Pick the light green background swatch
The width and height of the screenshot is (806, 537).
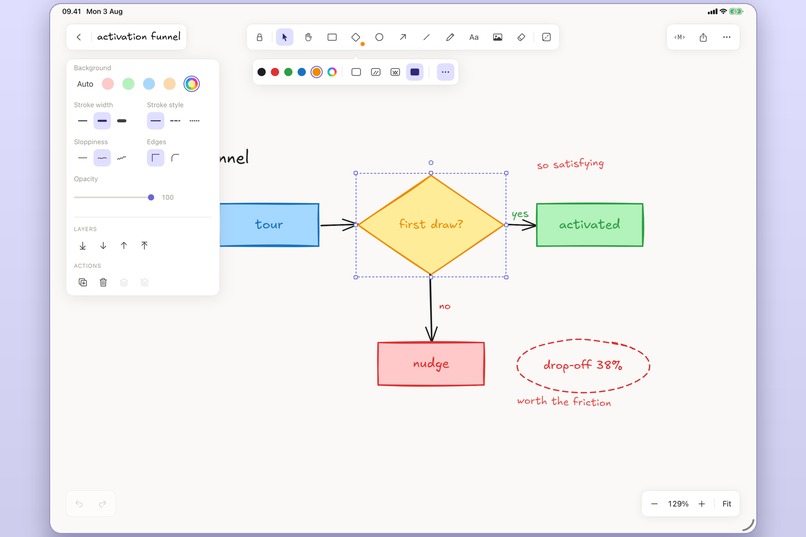coord(129,84)
